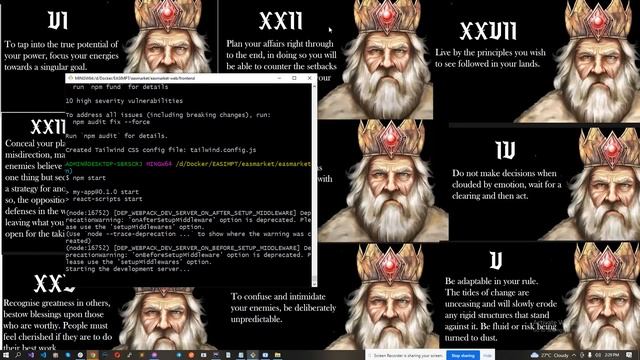Maximize the MINGW64 terminal window
This screenshot has width=640, height=360.
(x=294, y=78)
